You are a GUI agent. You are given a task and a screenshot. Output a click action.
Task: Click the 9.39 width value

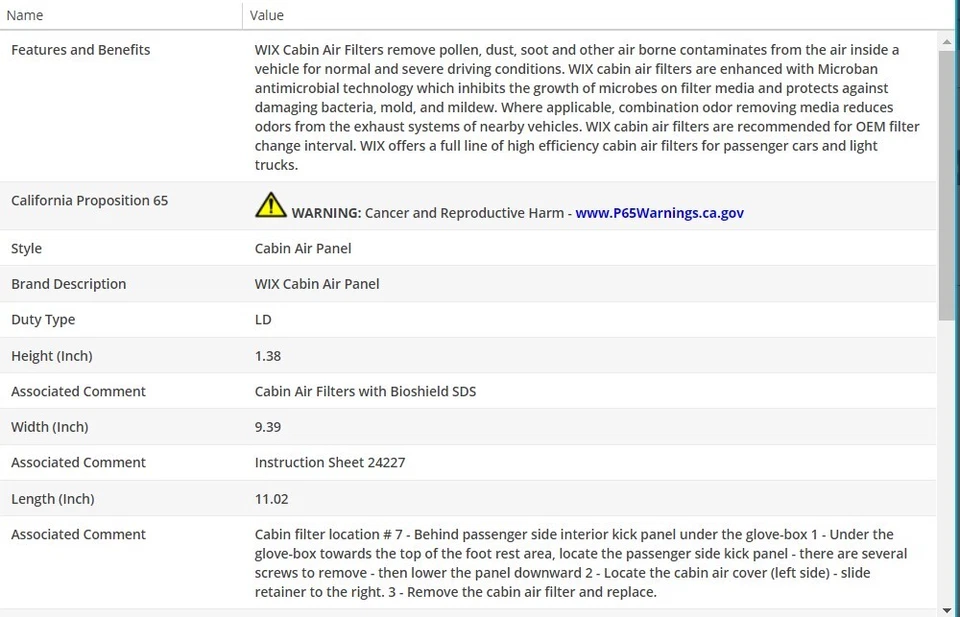point(268,427)
